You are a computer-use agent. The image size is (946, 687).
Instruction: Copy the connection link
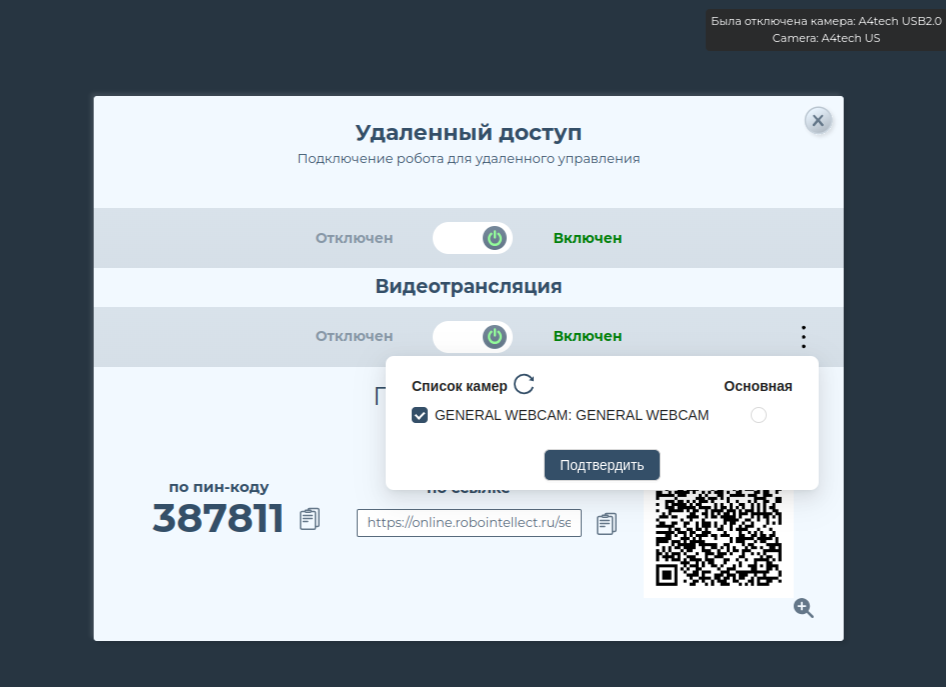[x=606, y=524]
